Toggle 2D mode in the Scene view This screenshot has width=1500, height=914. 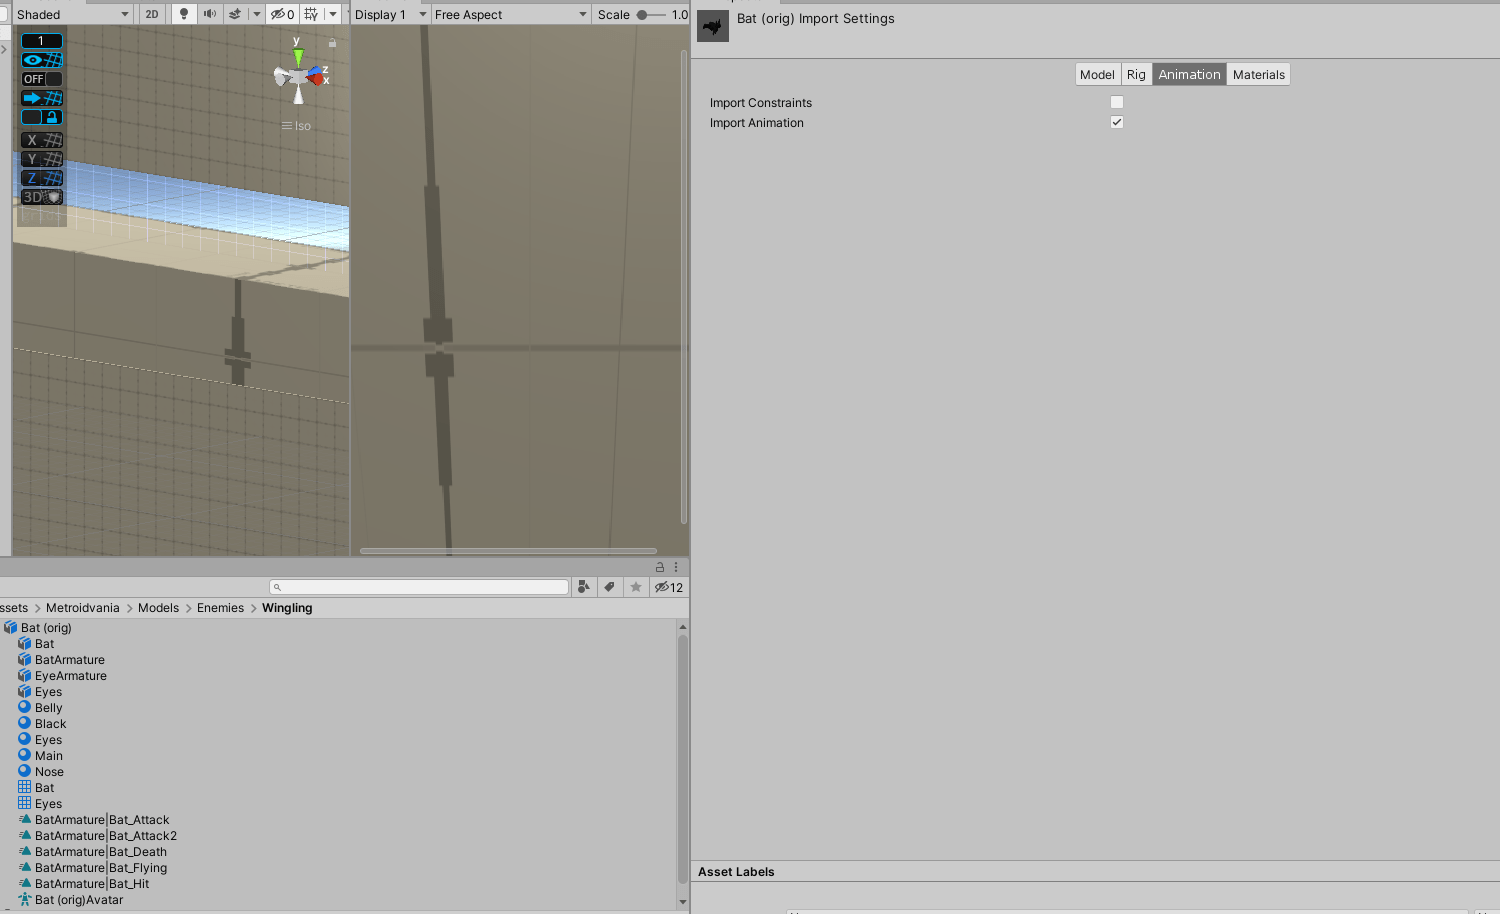(152, 13)
